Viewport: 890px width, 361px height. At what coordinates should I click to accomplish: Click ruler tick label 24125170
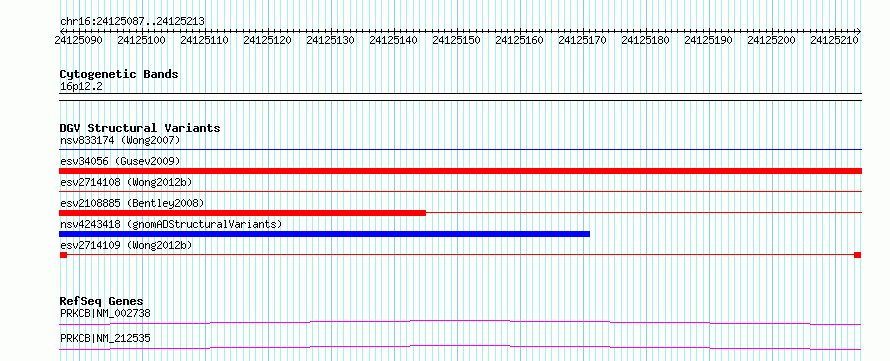click(582, 40)
